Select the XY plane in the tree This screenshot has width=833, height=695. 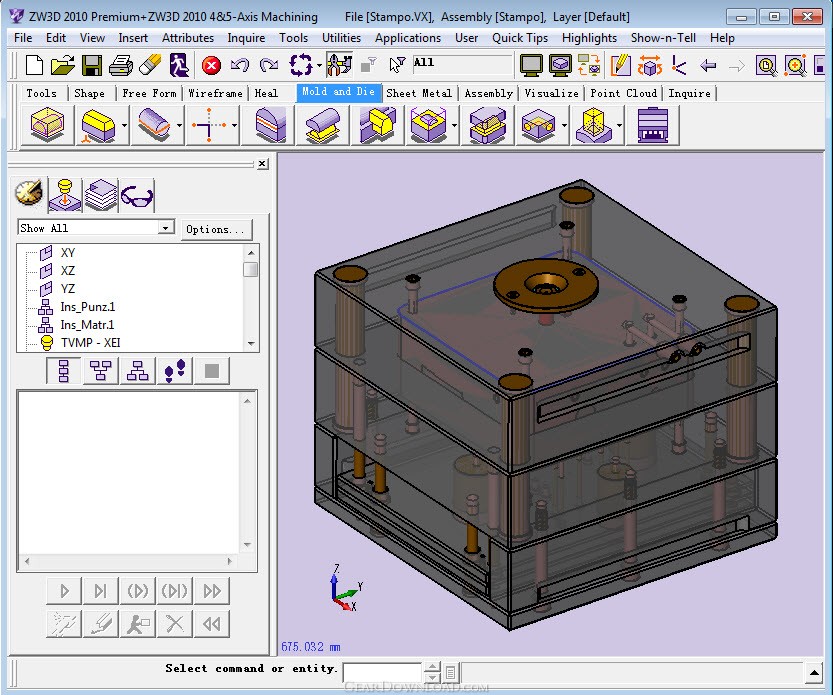click(68, 252)
